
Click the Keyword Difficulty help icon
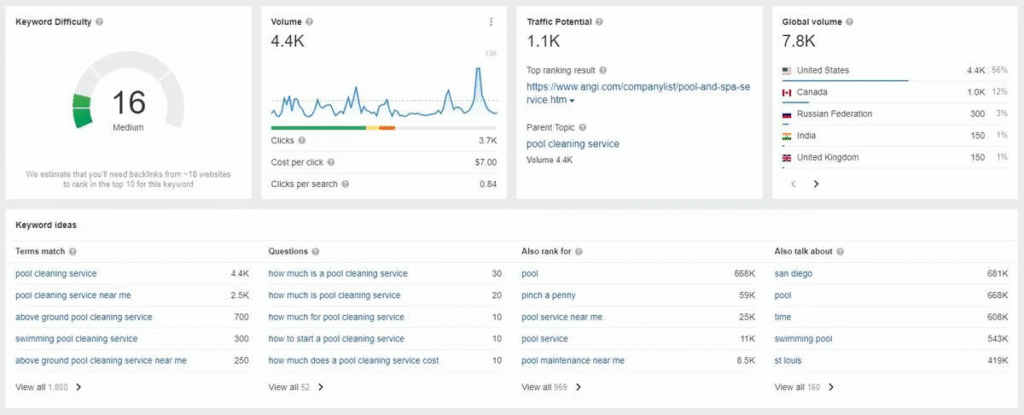(99, 21)
